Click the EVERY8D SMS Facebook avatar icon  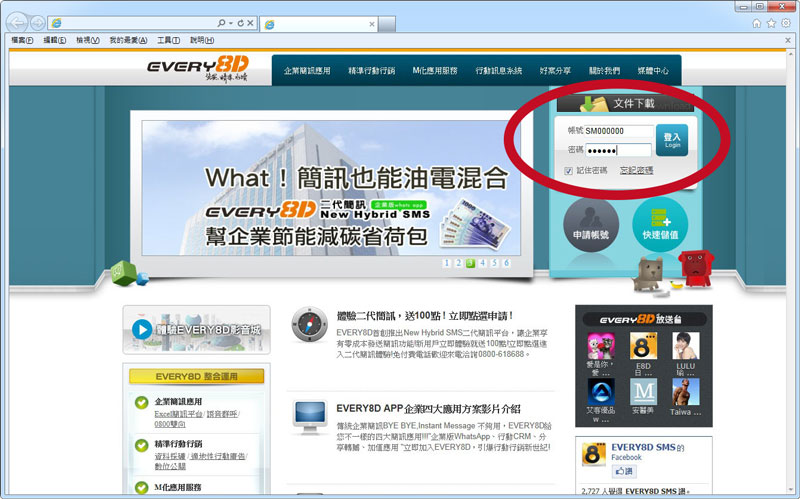593,454
